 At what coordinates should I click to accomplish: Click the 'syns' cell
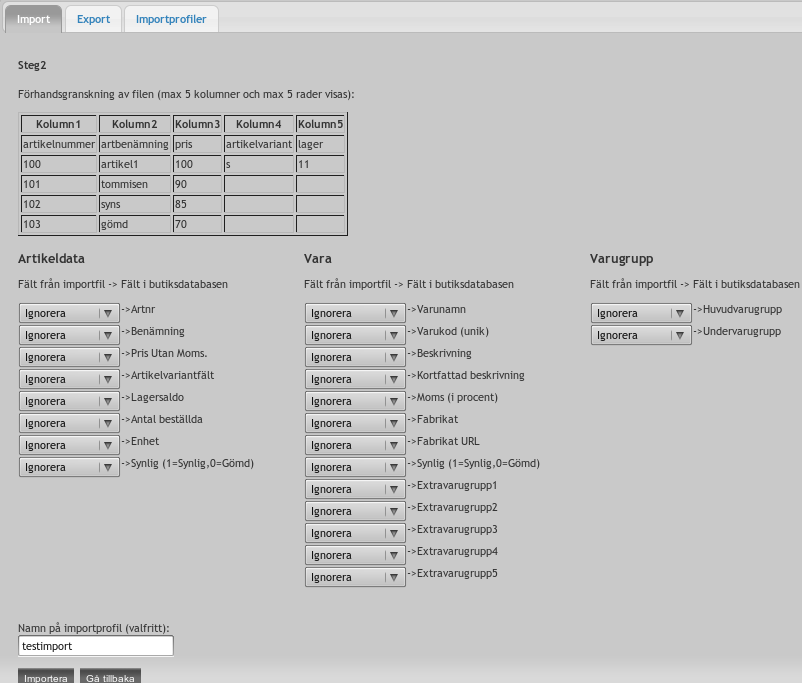[x=135, y=204]
